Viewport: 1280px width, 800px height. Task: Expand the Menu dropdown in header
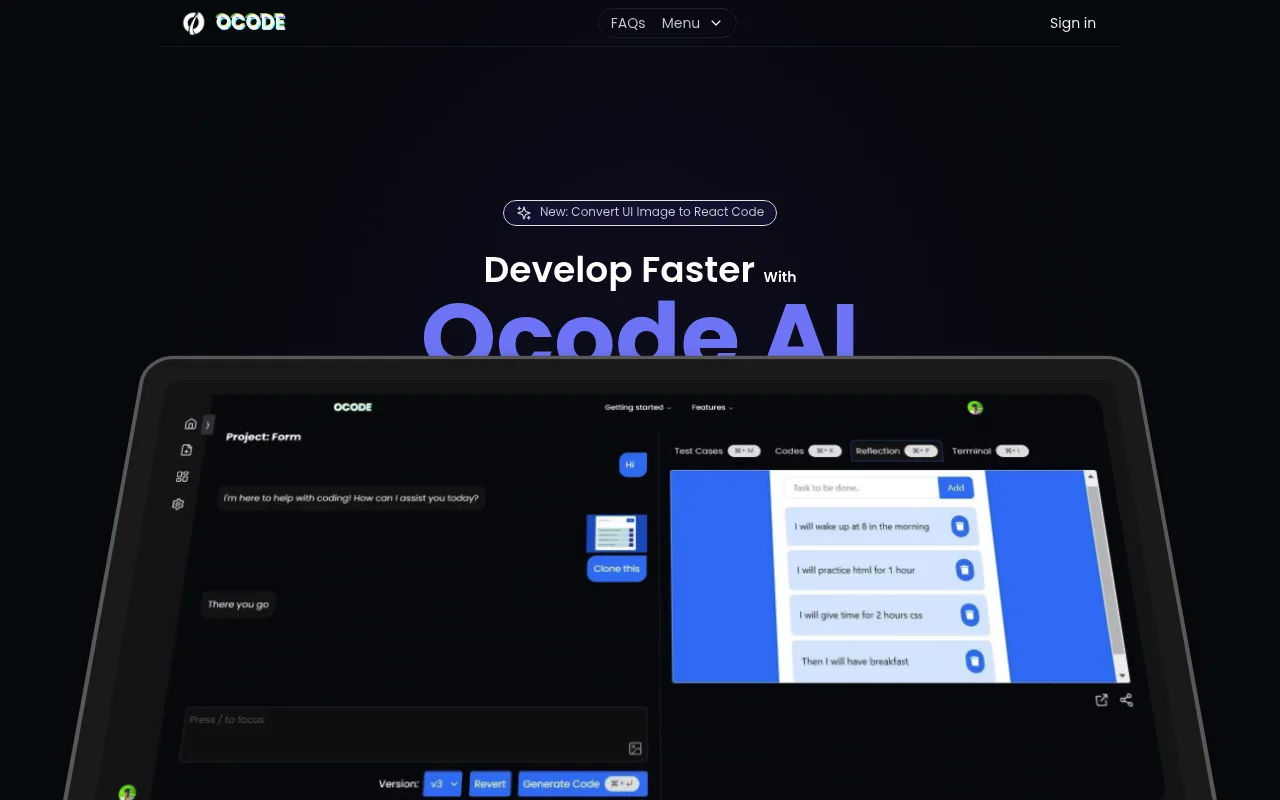[x=692, y=23]
